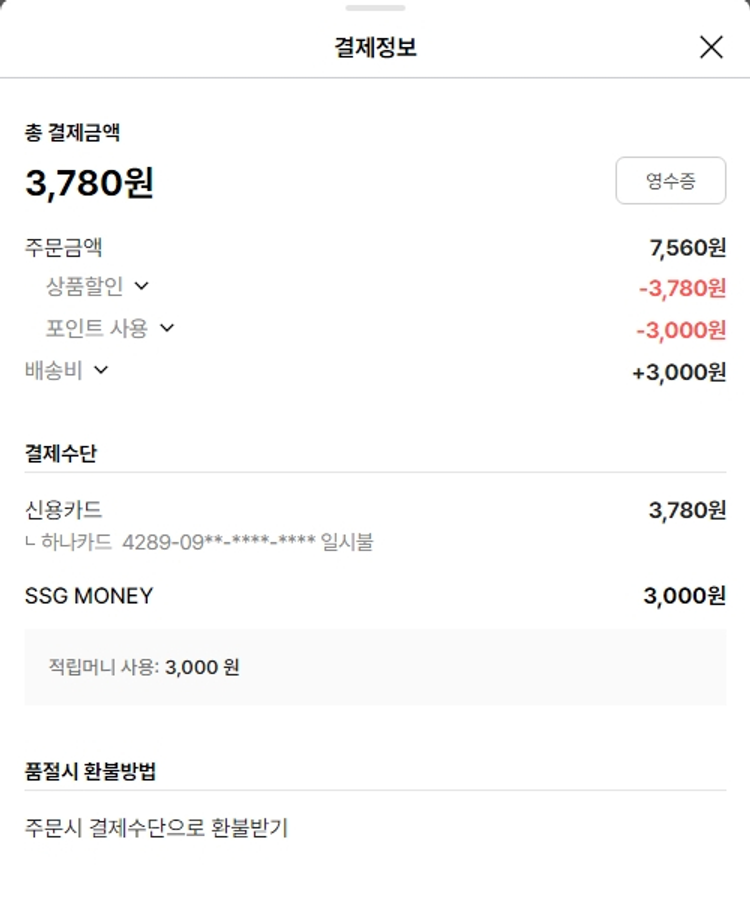The image size is (750, 921).
Task: Select the 신용카드 payment method label
Action: click(64, 510)
